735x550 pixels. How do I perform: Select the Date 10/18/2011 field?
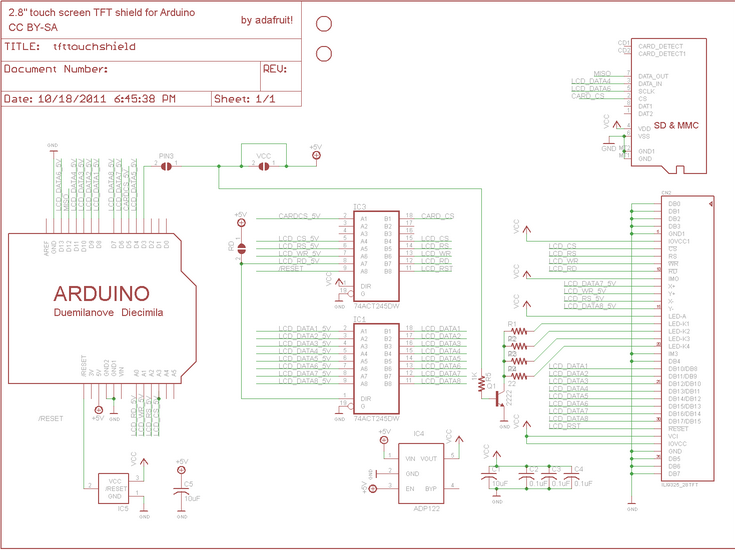(106, 98)
